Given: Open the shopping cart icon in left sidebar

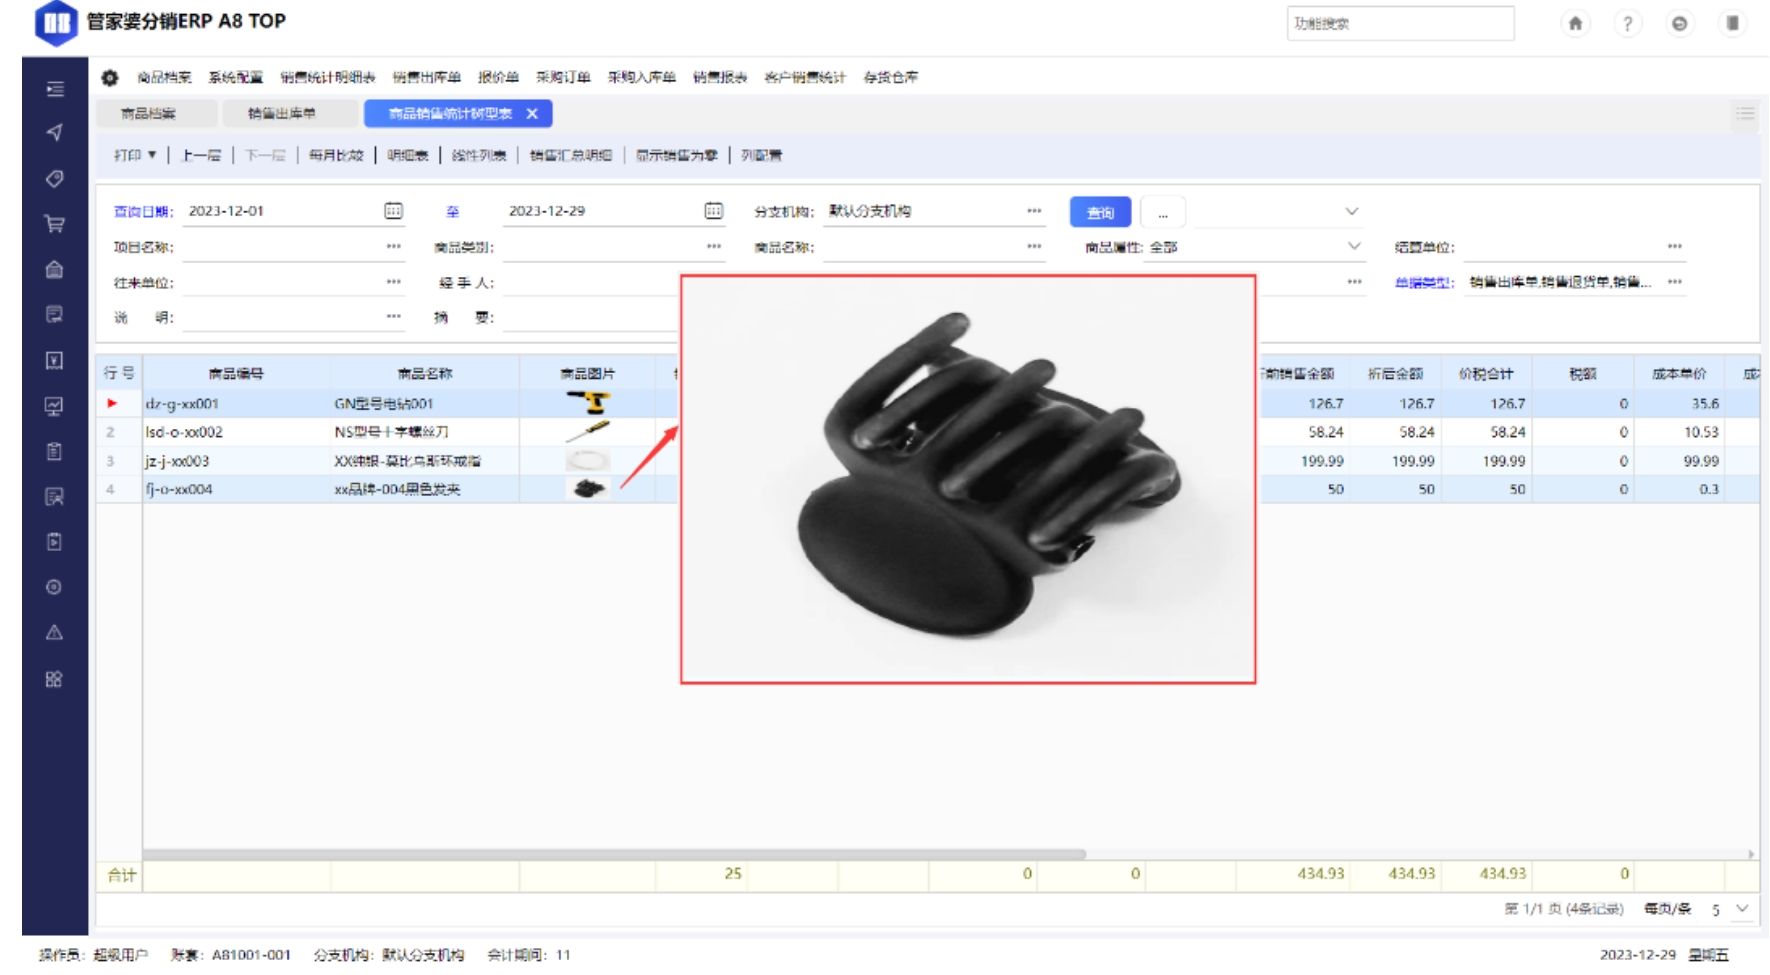Looking at the screenshot, I should pyautogui.click(x=55, y=224).
